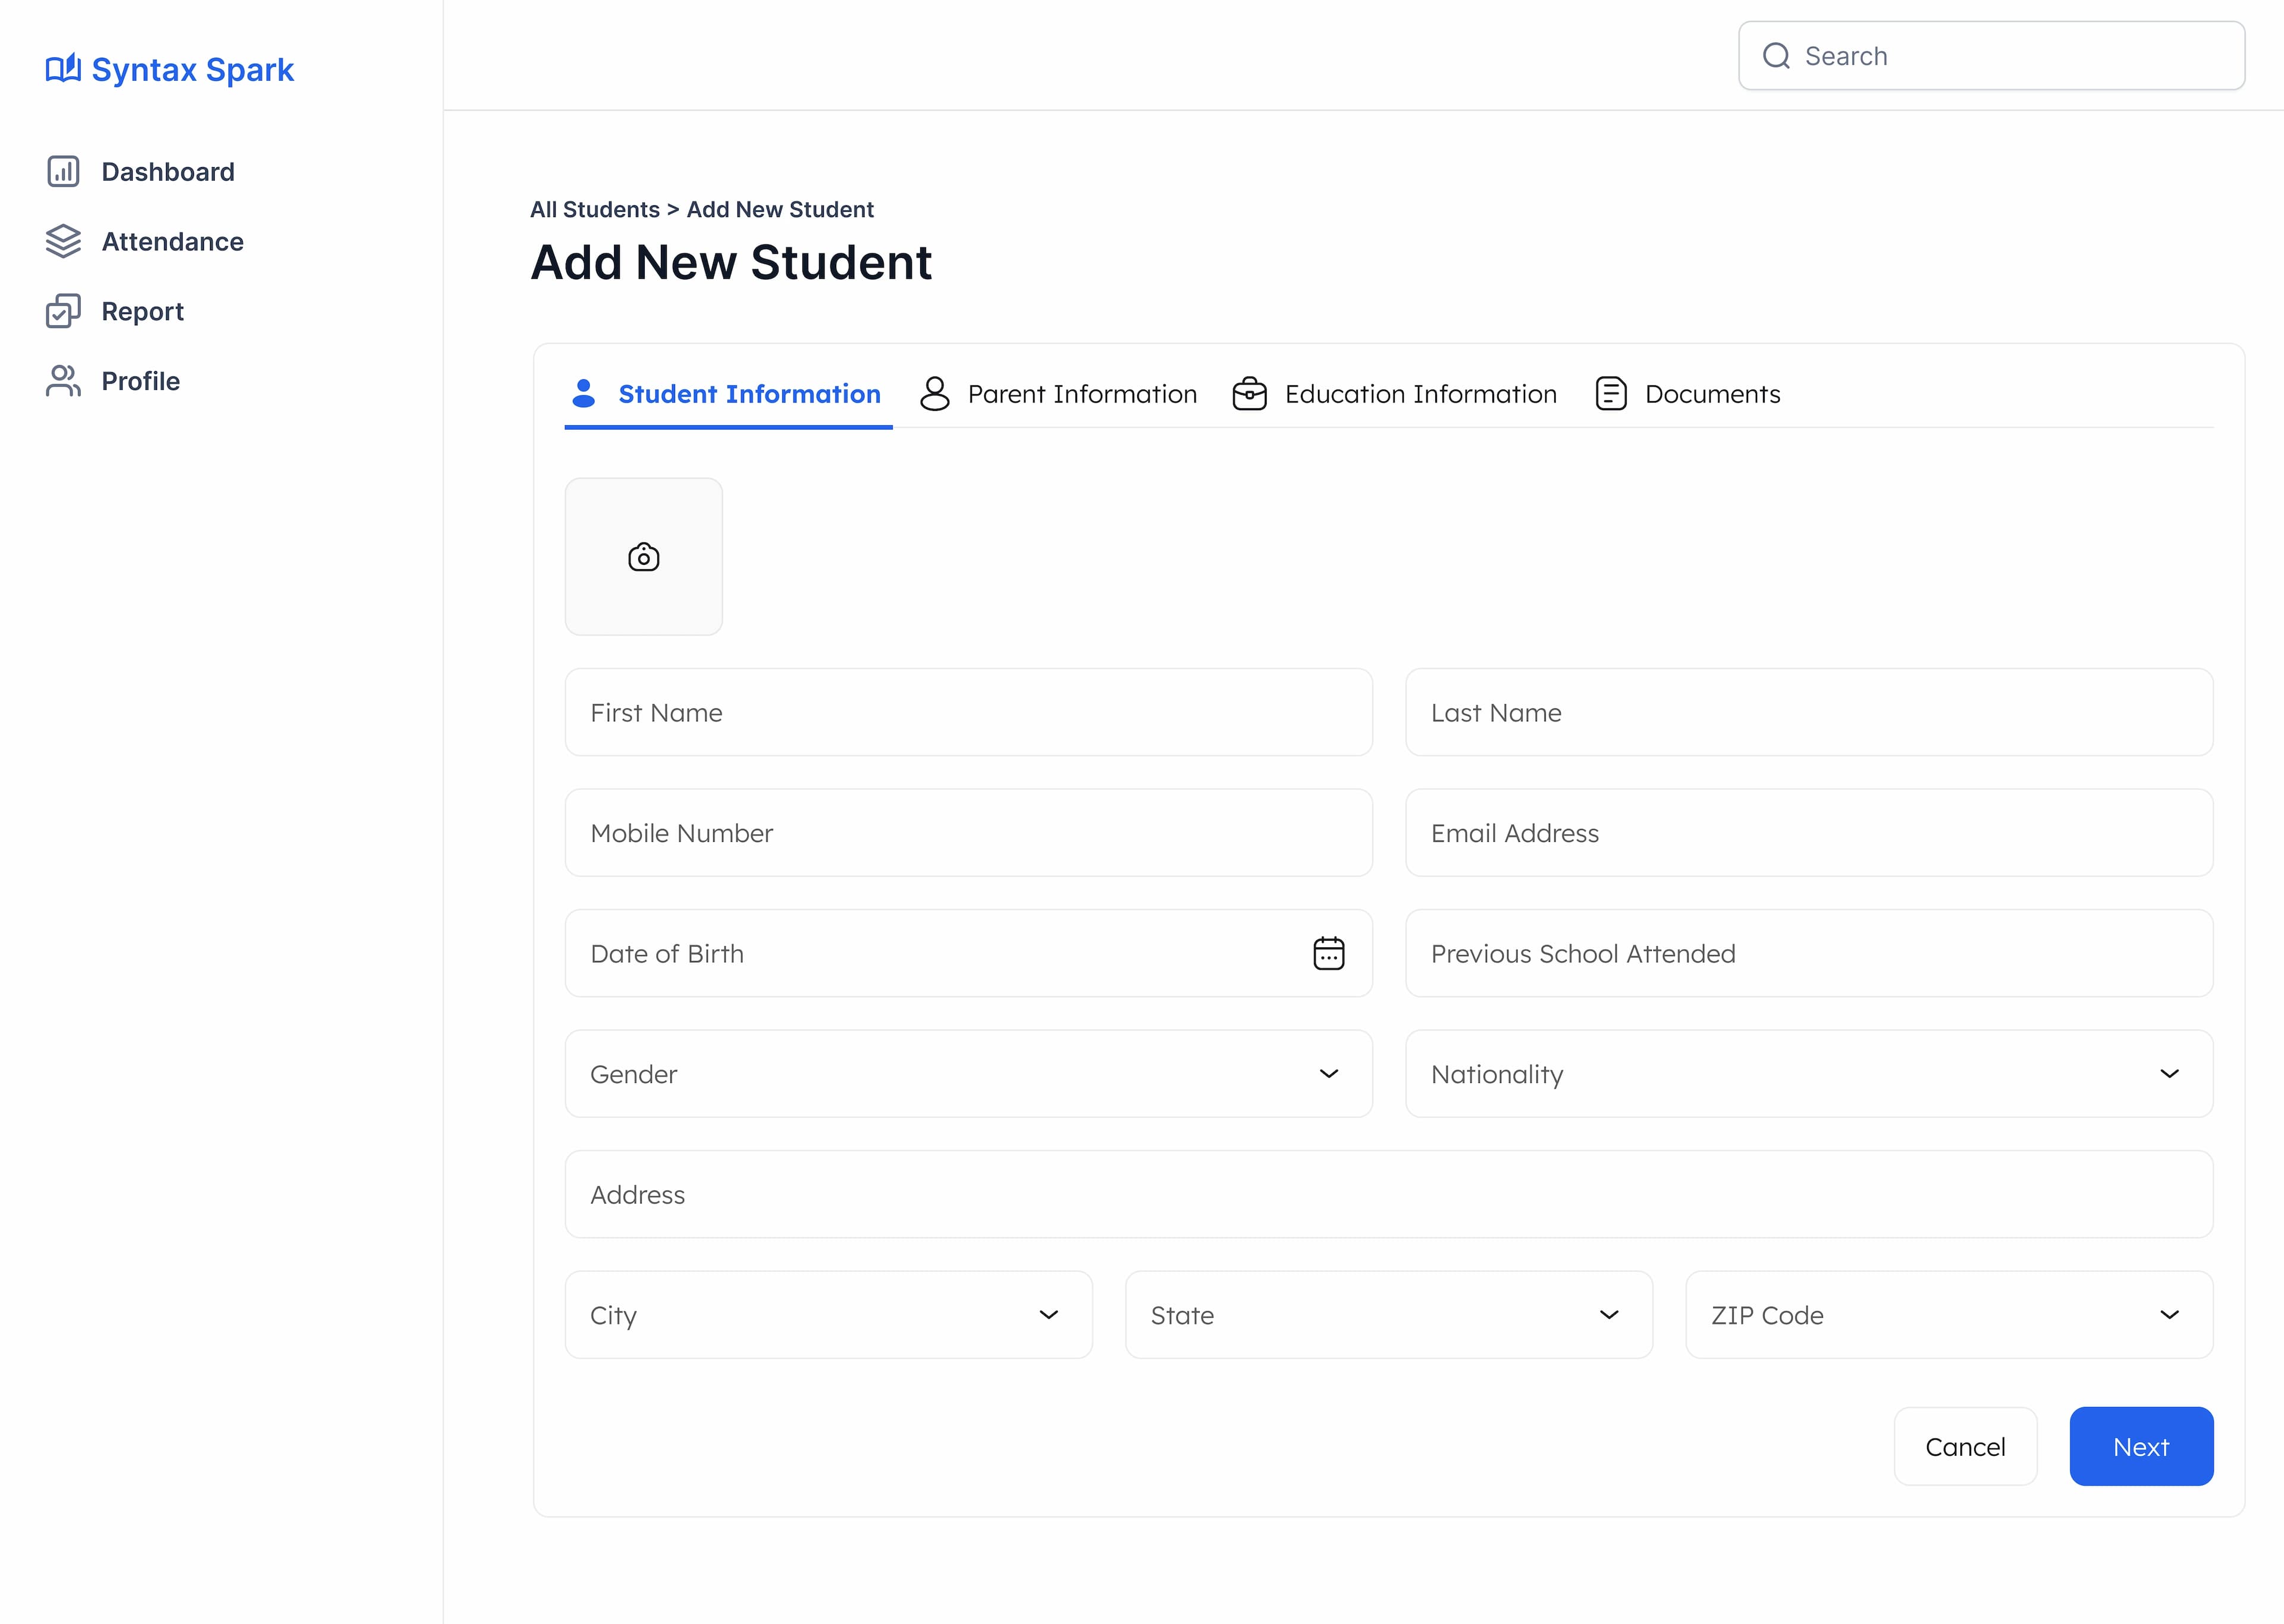Click the Address input field

pyautogui.click(x=1388, y=1194)
